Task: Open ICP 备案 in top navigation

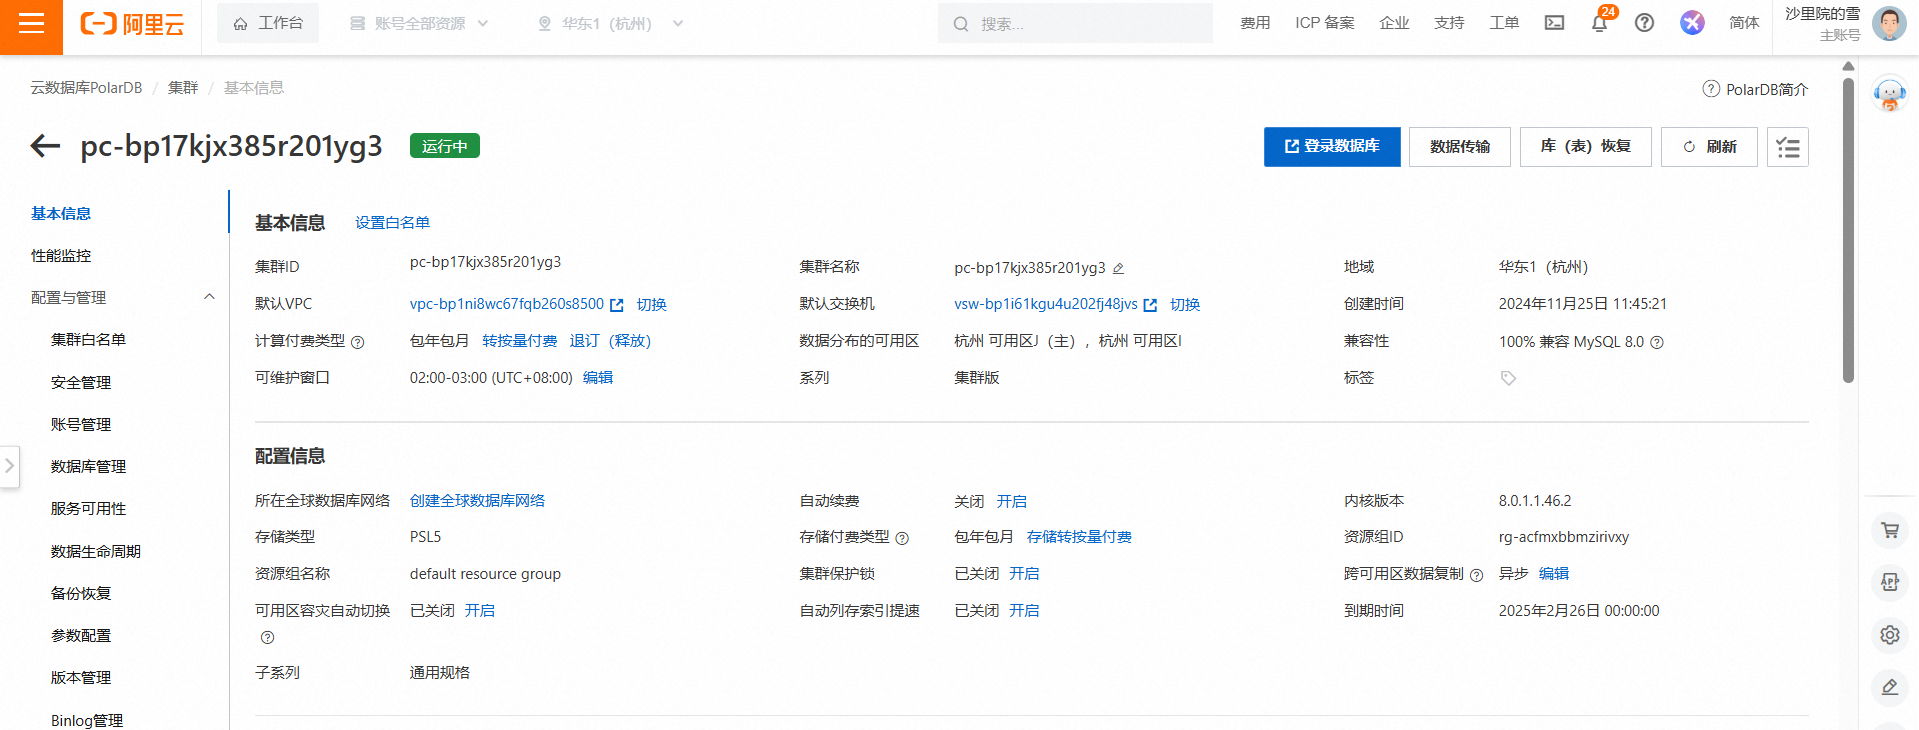Action: pyautogui.click(x=1325, y=23)
